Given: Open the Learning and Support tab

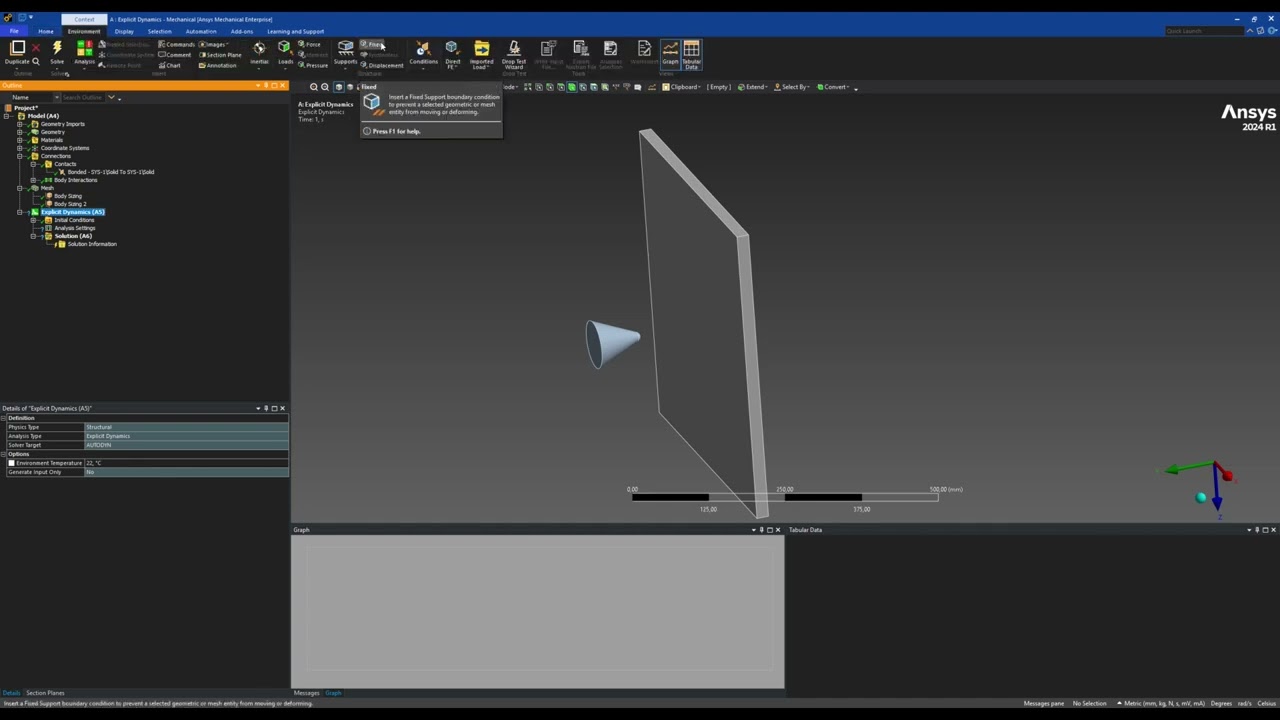Looking at the screenshot, I should [x=295, y=31].
